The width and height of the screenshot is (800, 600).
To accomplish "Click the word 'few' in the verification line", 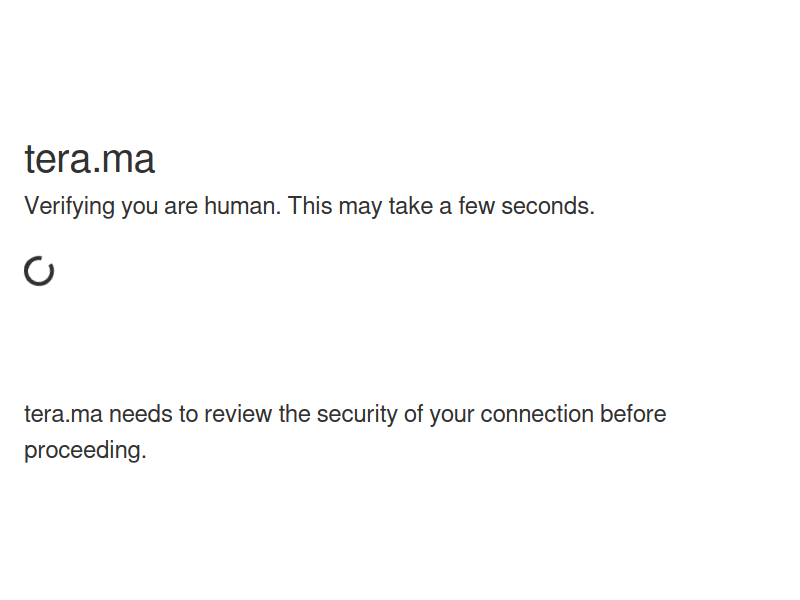I will (477, 206).
